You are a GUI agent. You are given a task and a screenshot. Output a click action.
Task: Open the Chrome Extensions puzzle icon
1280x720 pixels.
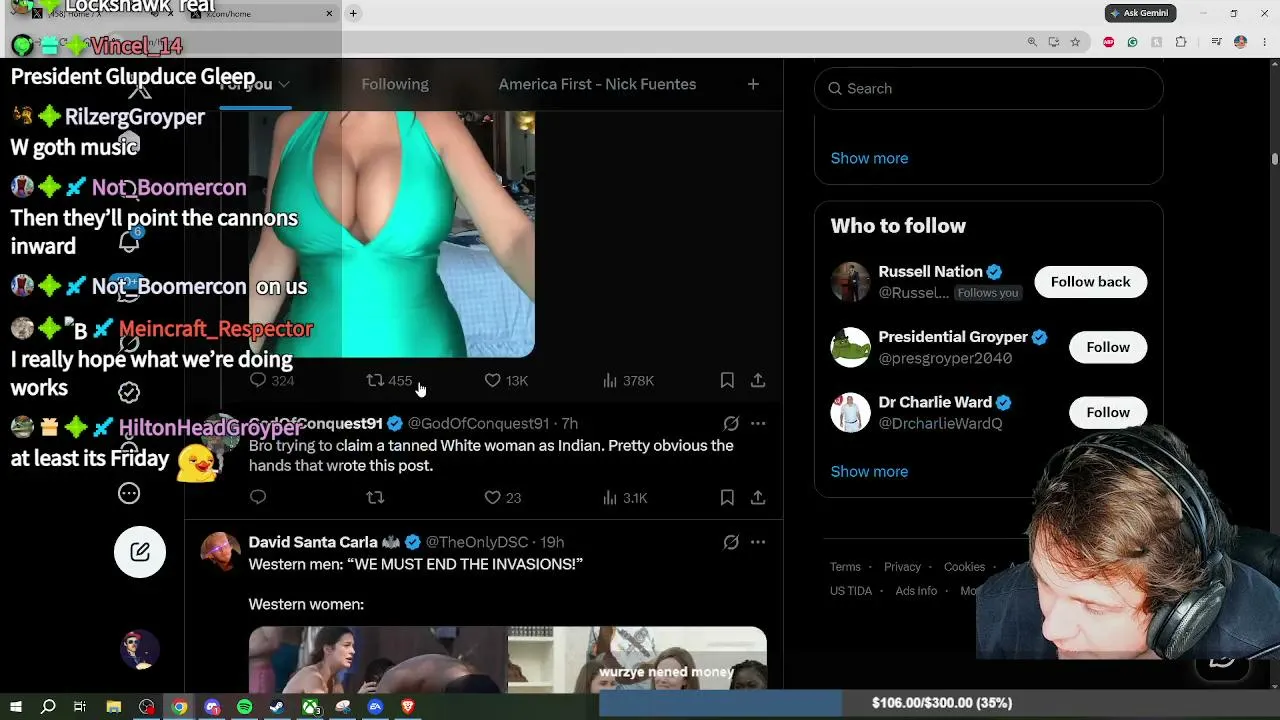click(1181, 42)
